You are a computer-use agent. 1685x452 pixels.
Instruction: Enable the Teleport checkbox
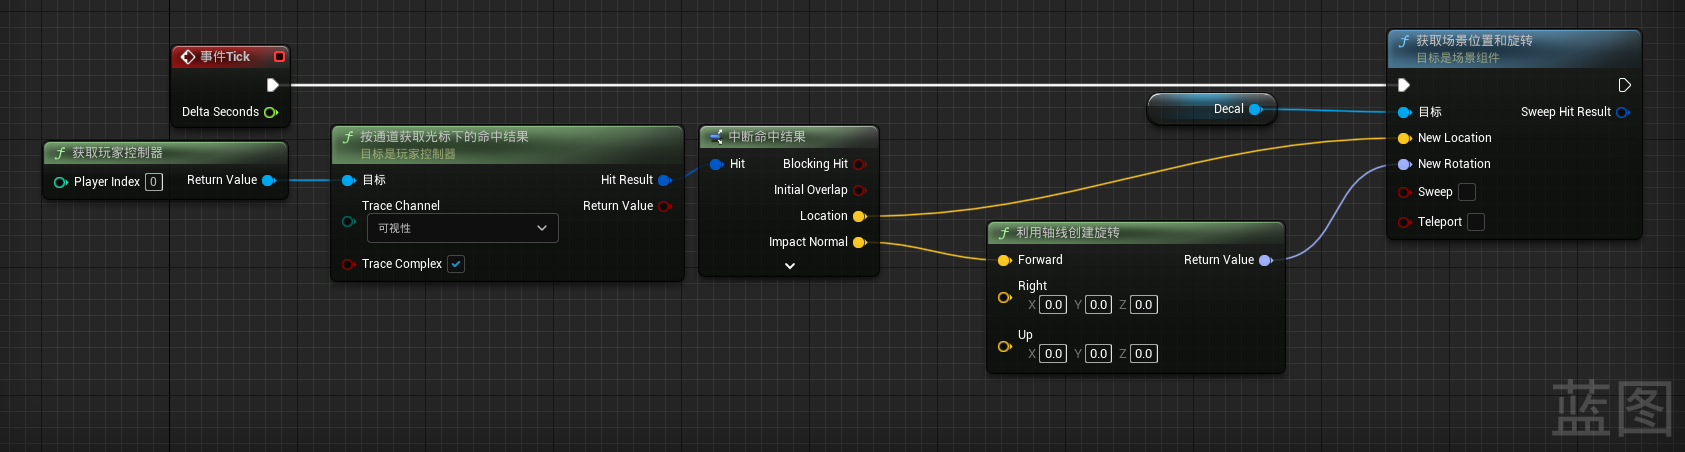pyautogui.click(x=1476, y=222)
